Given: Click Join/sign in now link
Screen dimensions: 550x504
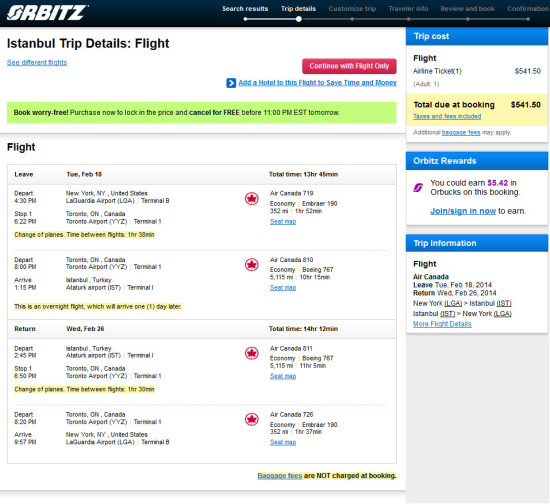Looking at the screenshot, I should tap(463, 211).
